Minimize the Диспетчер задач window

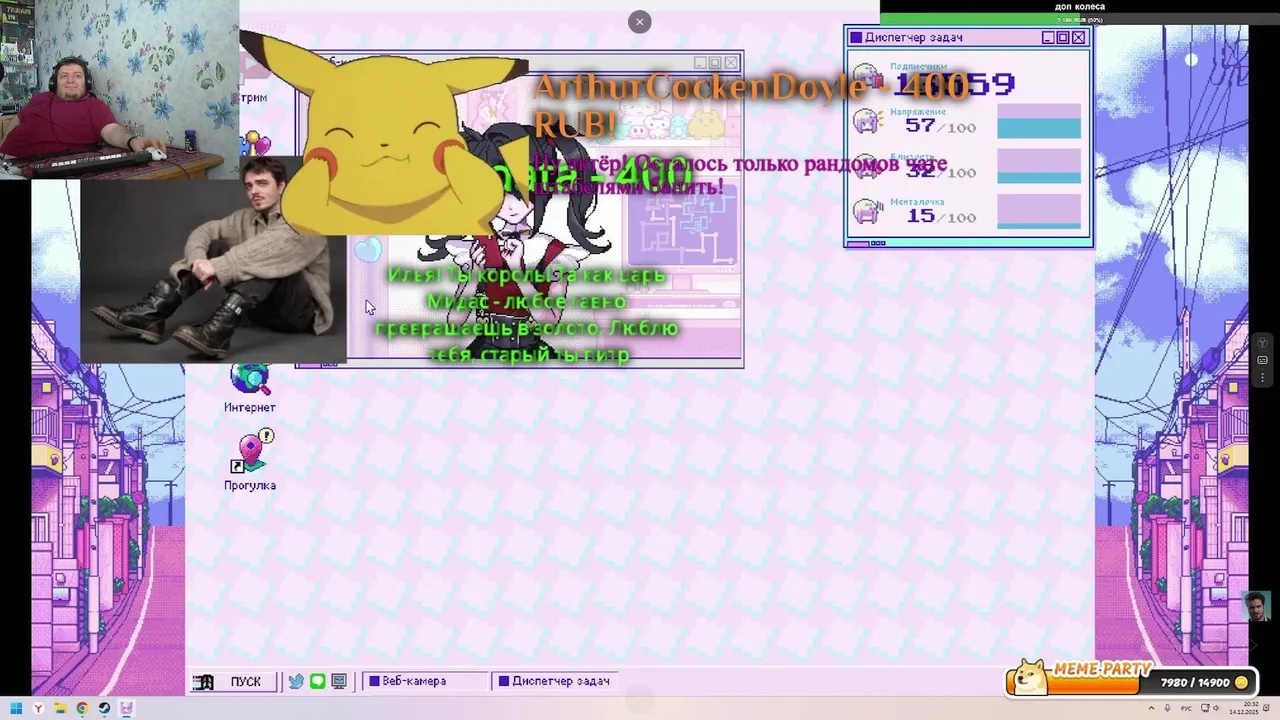[1048, 38]
